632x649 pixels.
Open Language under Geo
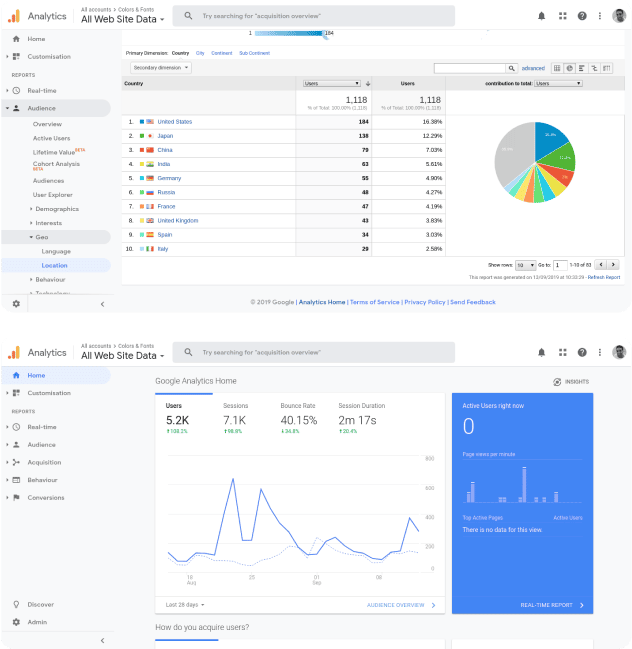tap(56, 251)
